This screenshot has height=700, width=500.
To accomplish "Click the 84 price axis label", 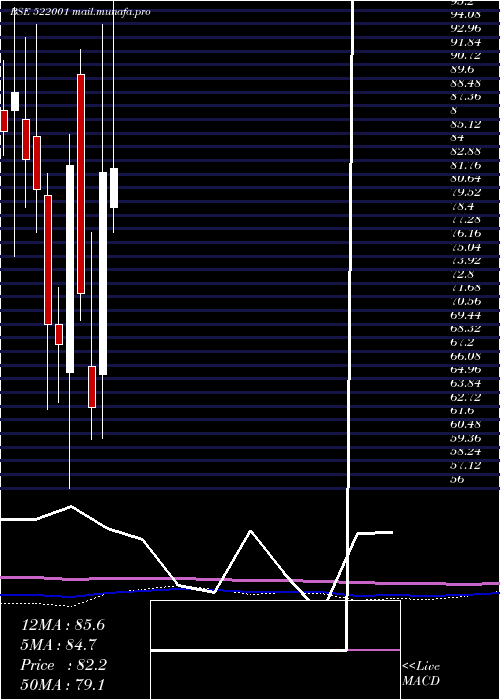I will [457, 138].
